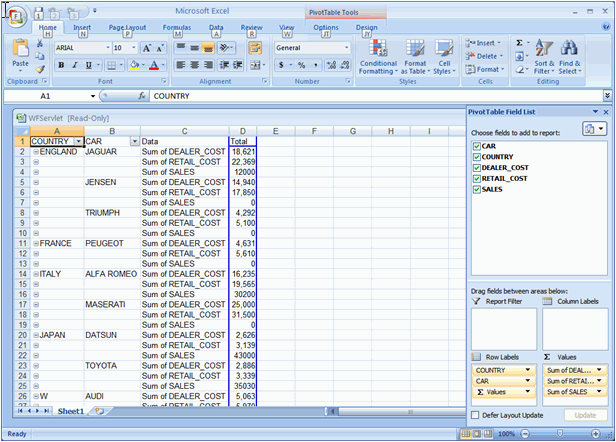Open PivotTable Options tab
Image resolution: width=616 pixels, height=442 pixels.
[x=326, y=28]
